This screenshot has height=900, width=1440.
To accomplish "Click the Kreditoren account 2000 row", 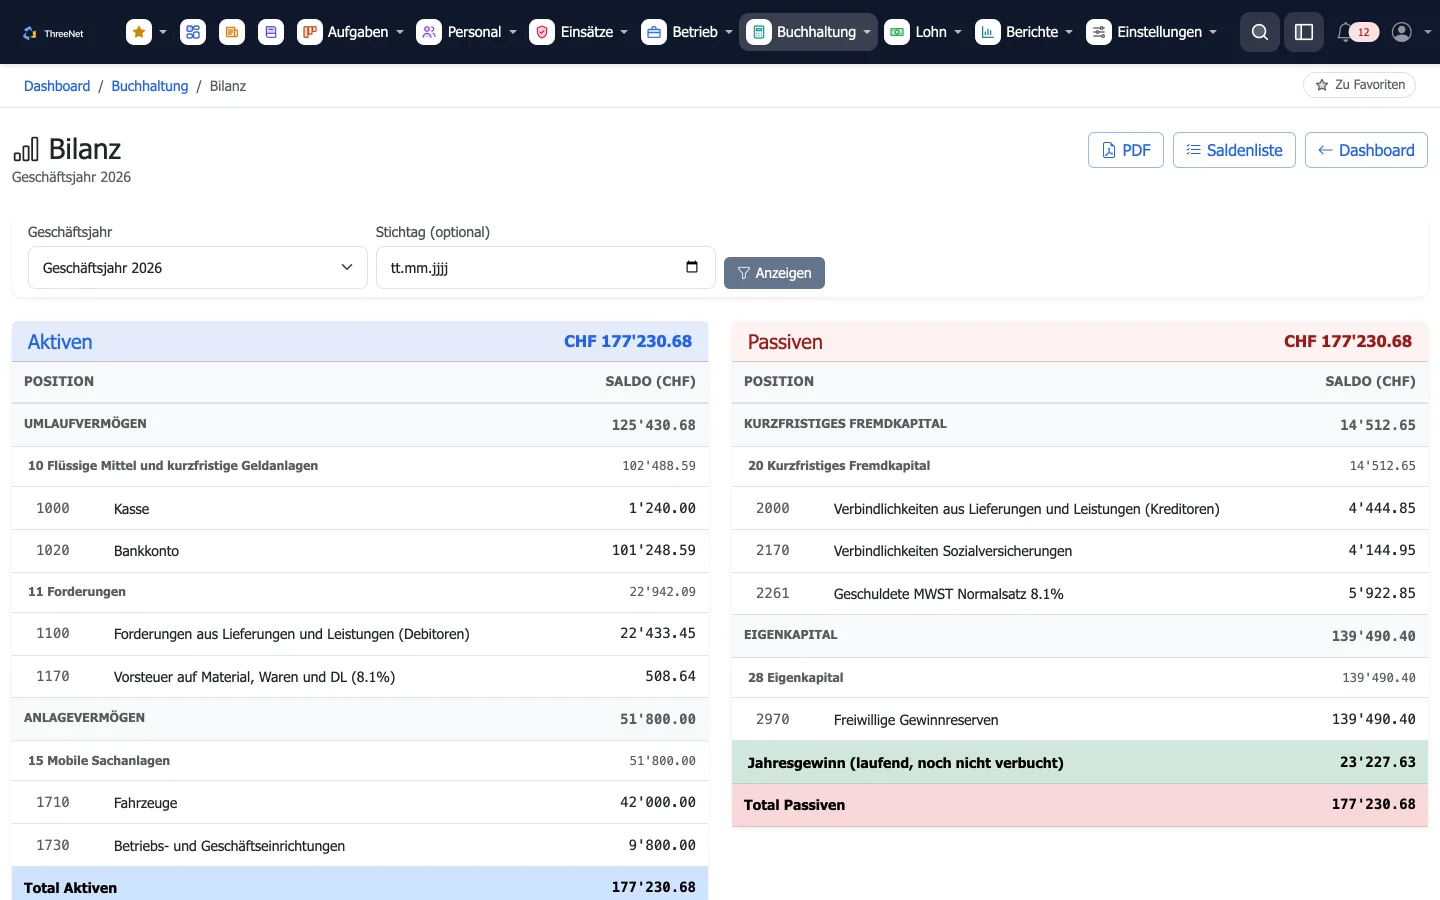I will coord(1080,508).
